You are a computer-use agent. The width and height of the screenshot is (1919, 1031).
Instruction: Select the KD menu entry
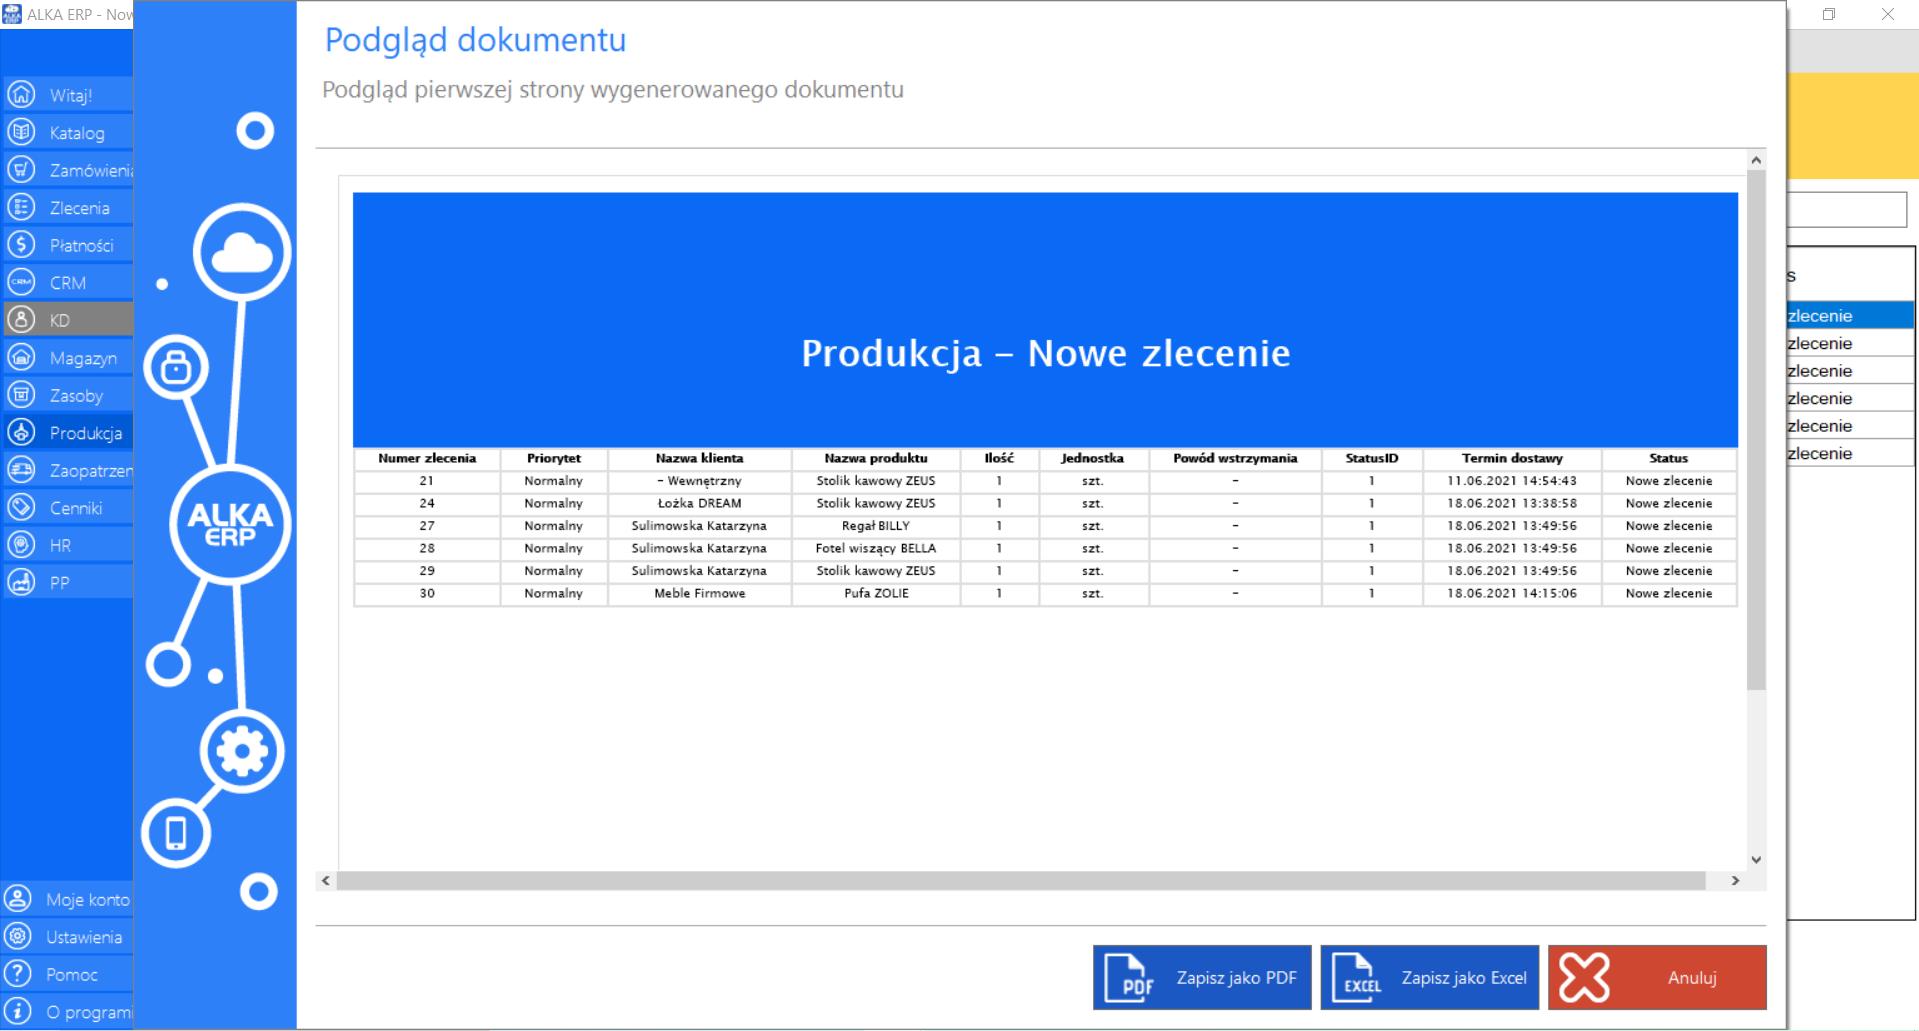60,320
